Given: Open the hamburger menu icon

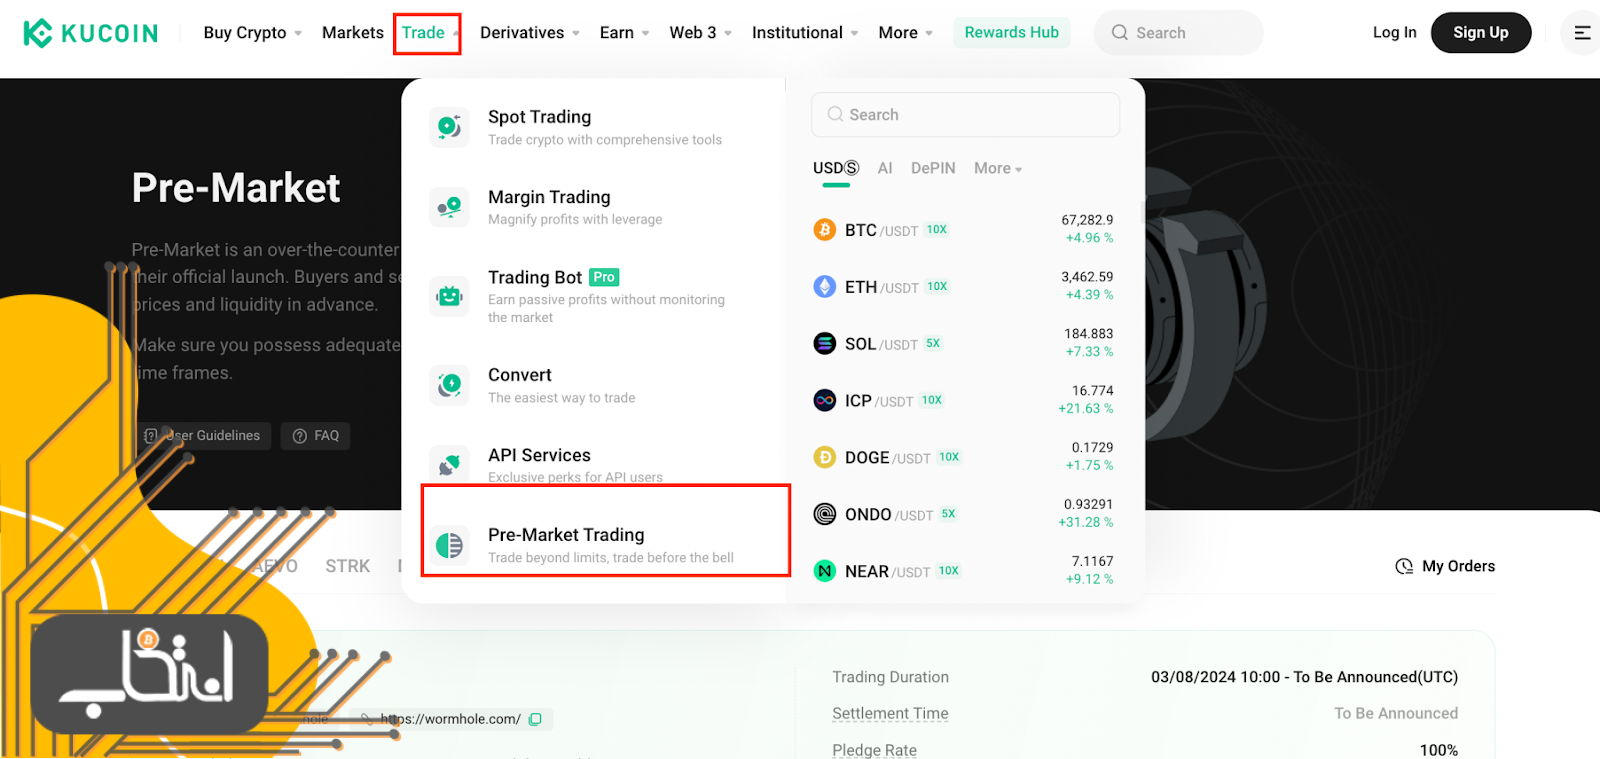Looking at the screenshot, I should (x=1582, y=33).
